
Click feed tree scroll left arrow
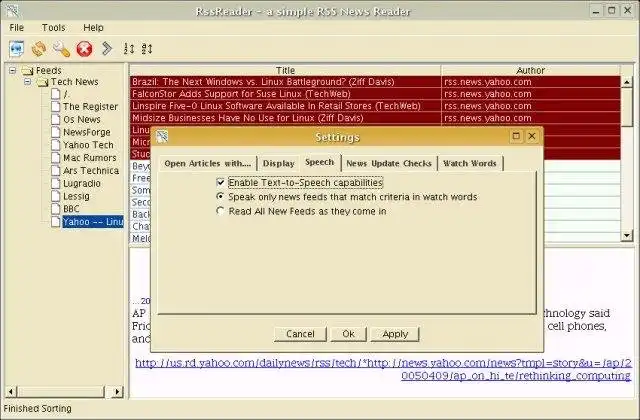coord(11,392)
